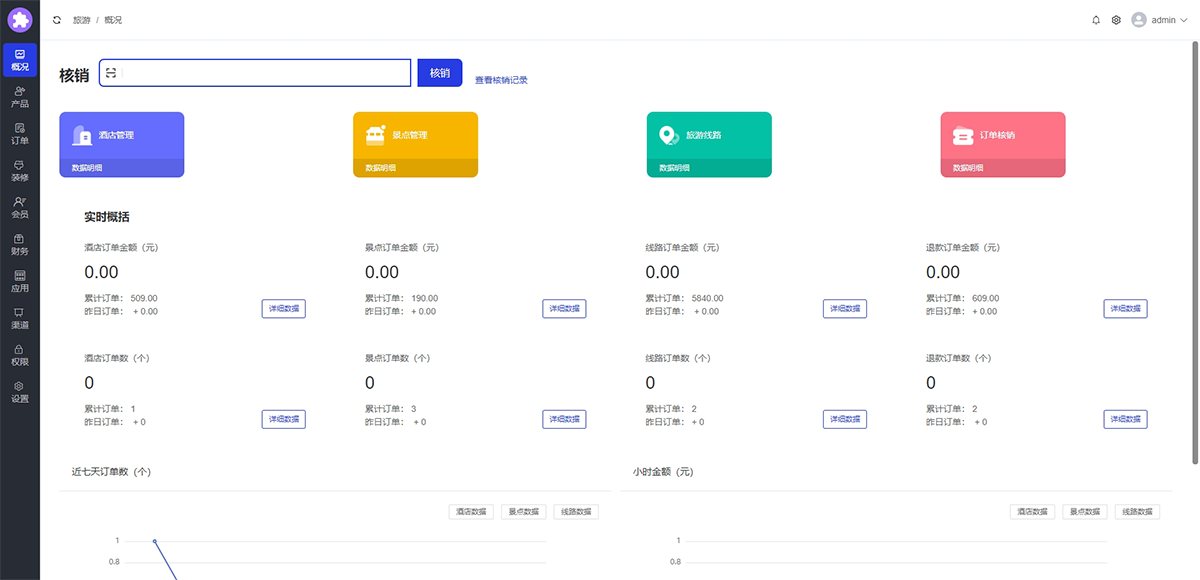
Task: Click 详细数据 for 线路订单数
Action: [x=845, y=420]
